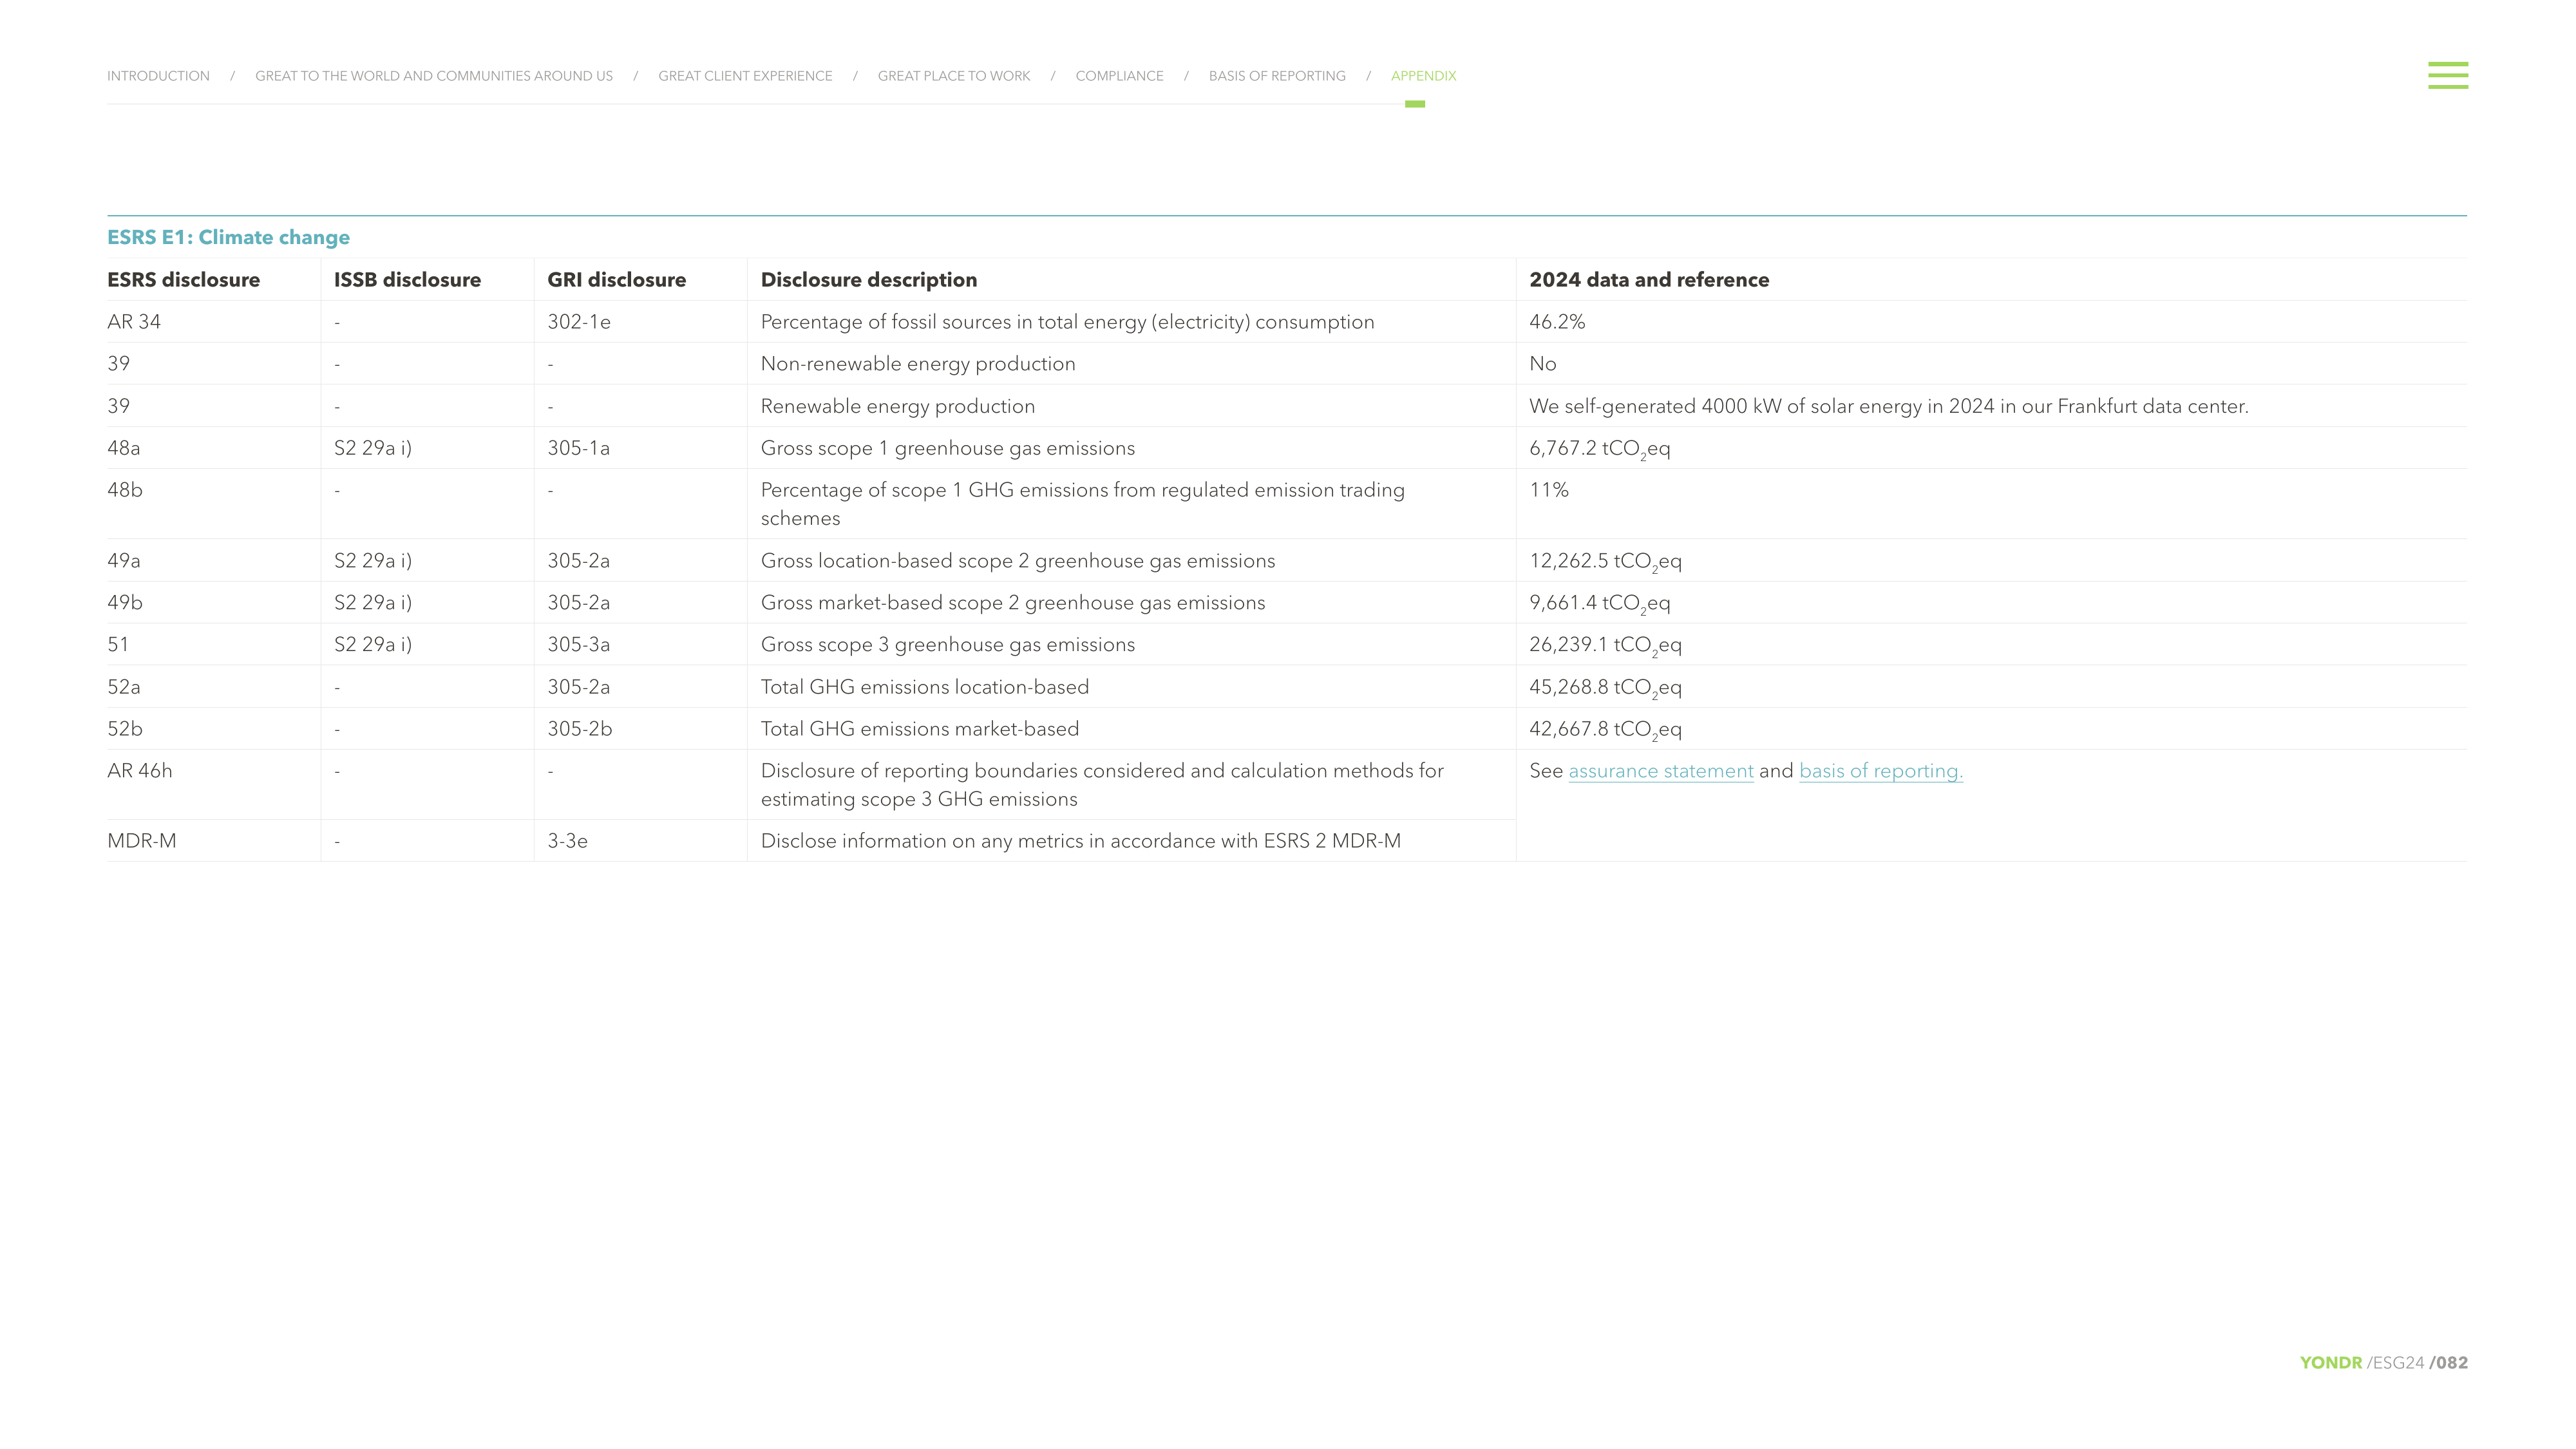Click the 48a ESRS cell
2576x1449 pixels.
pos(124,448)
